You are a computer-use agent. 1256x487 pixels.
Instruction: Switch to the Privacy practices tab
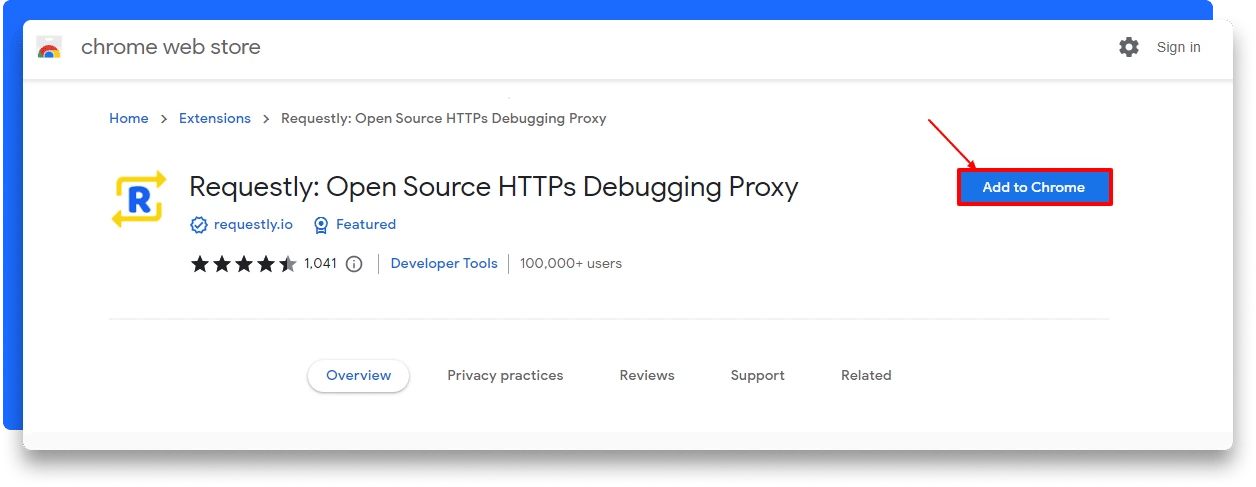tap(505, 376)
